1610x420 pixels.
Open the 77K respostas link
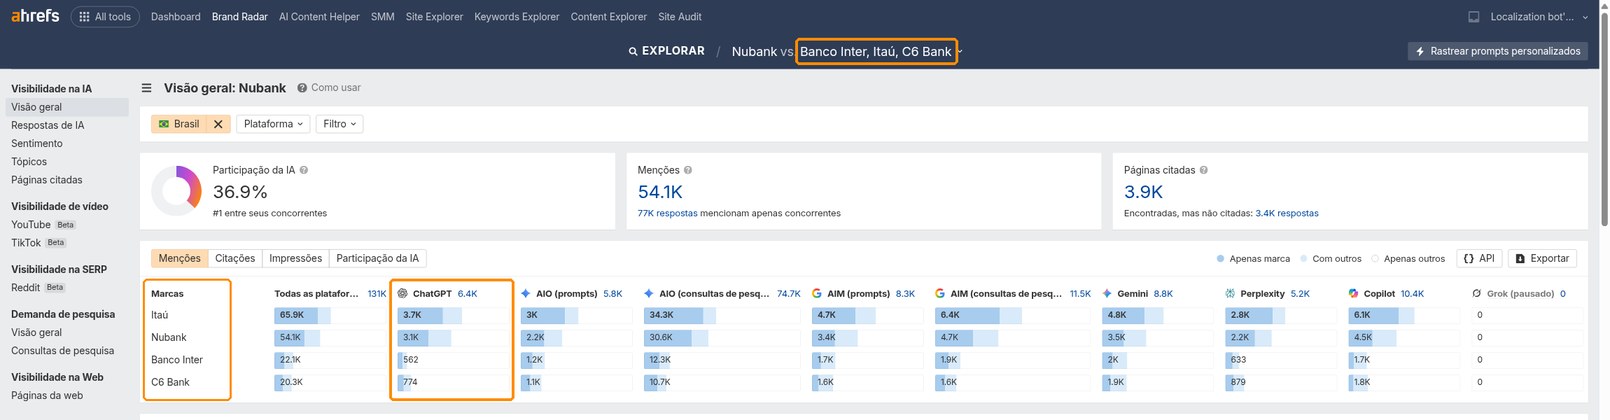pyautogui.click(x=668, y=213)
